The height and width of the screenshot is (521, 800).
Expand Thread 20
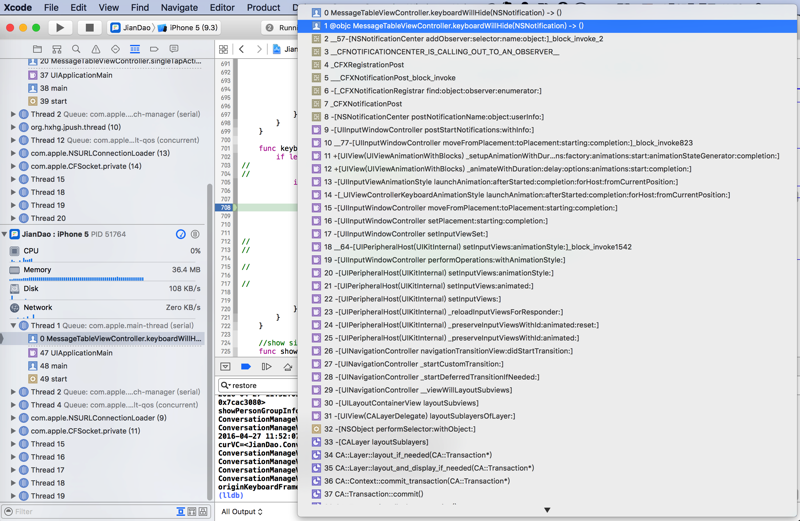[x=13, y=218]
